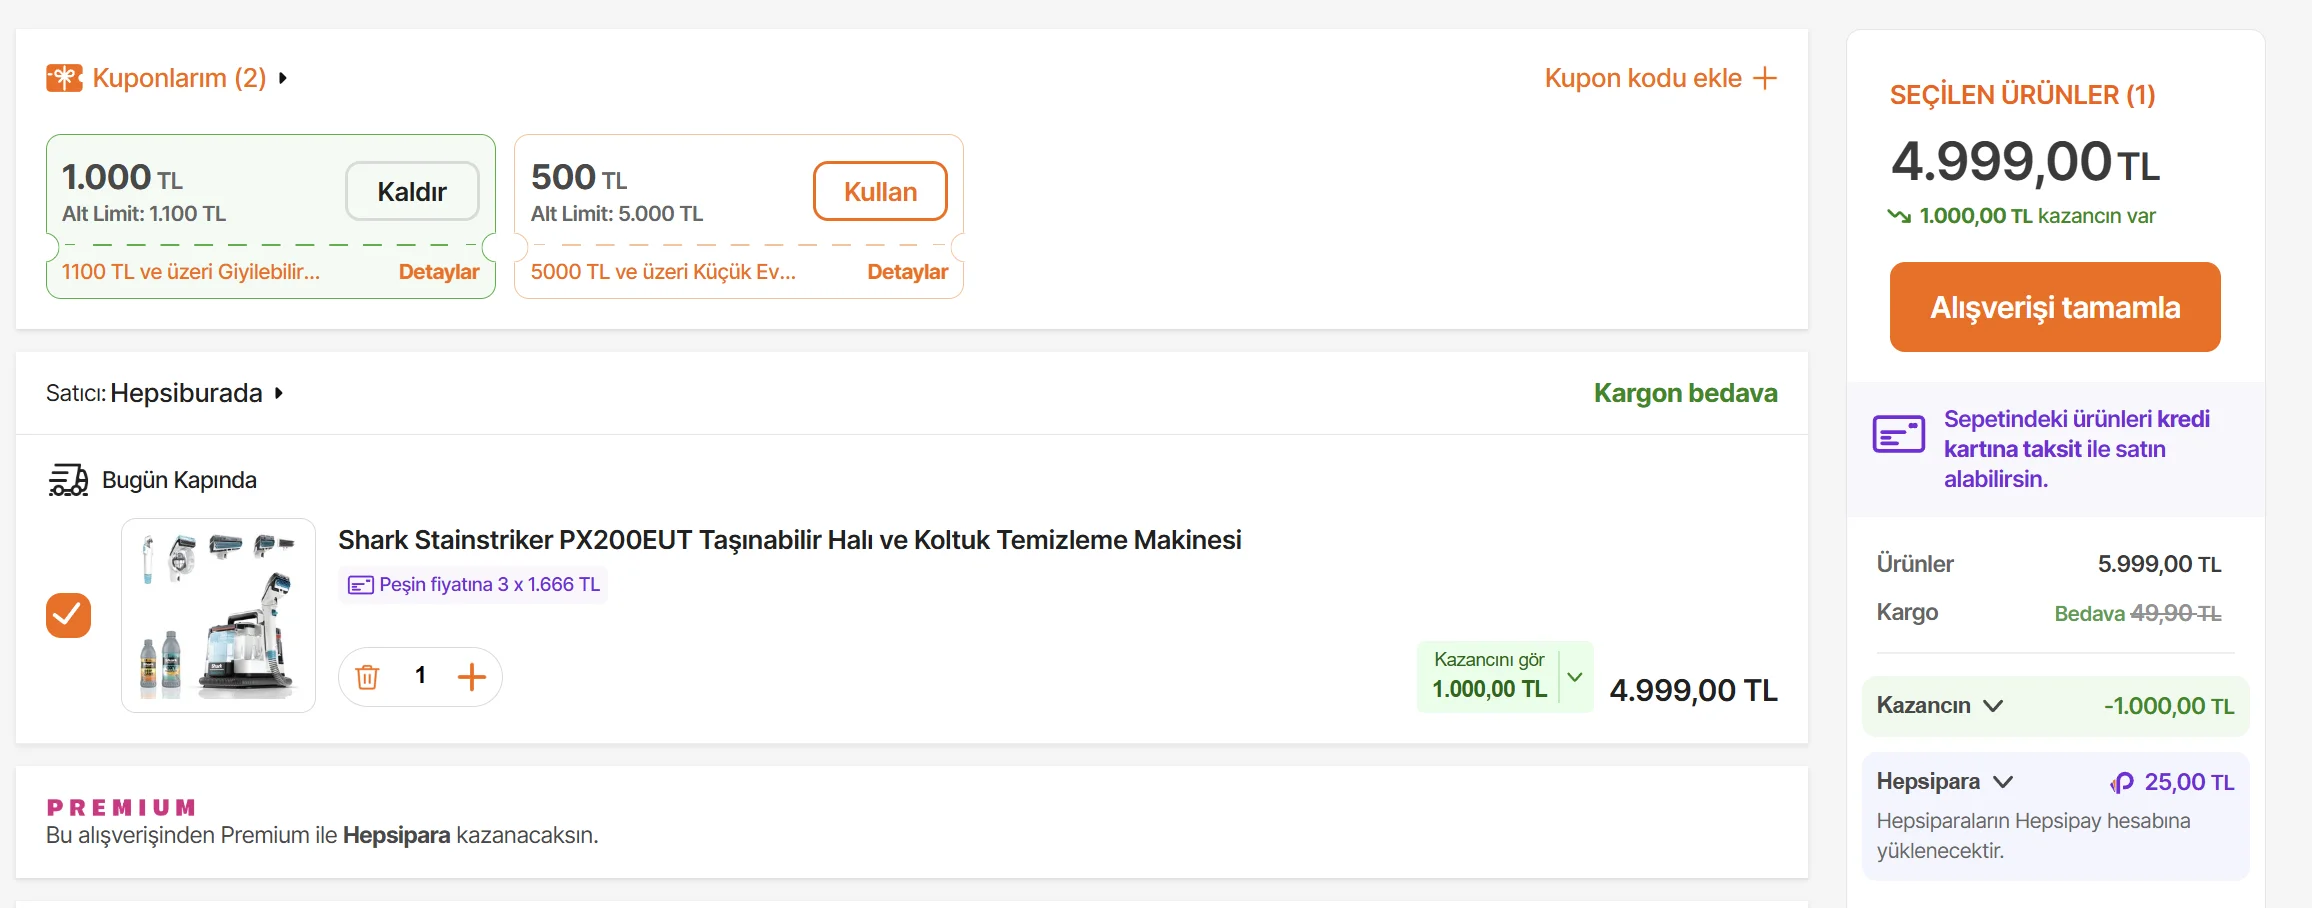
Task: Increase quantity with the plus icon
Action: click(471, 677)
